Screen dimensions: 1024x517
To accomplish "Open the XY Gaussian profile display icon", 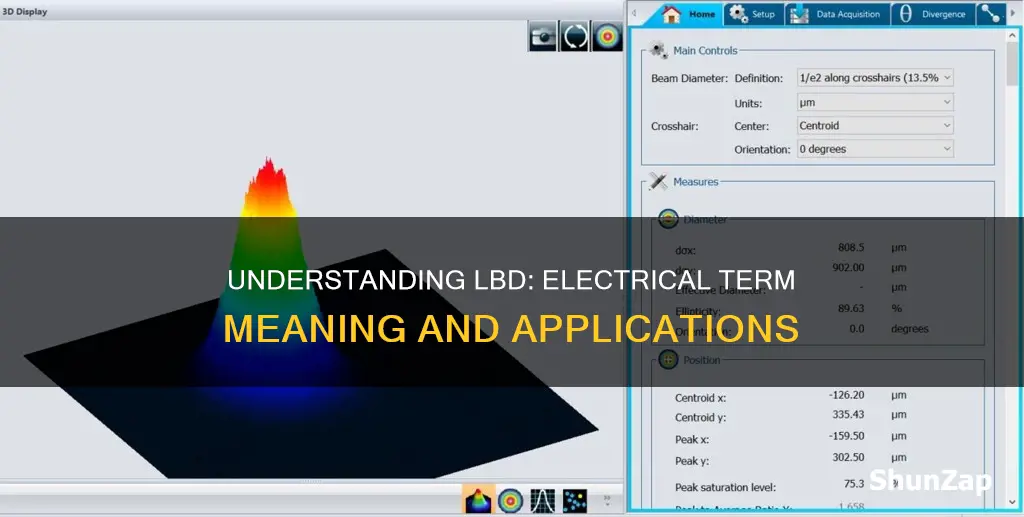I will coord(543,501).
